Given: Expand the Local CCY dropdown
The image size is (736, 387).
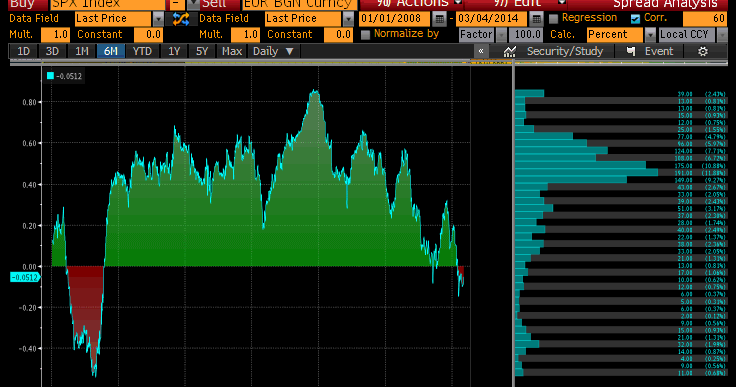Looking at the screenshot, I should (722, 35).
